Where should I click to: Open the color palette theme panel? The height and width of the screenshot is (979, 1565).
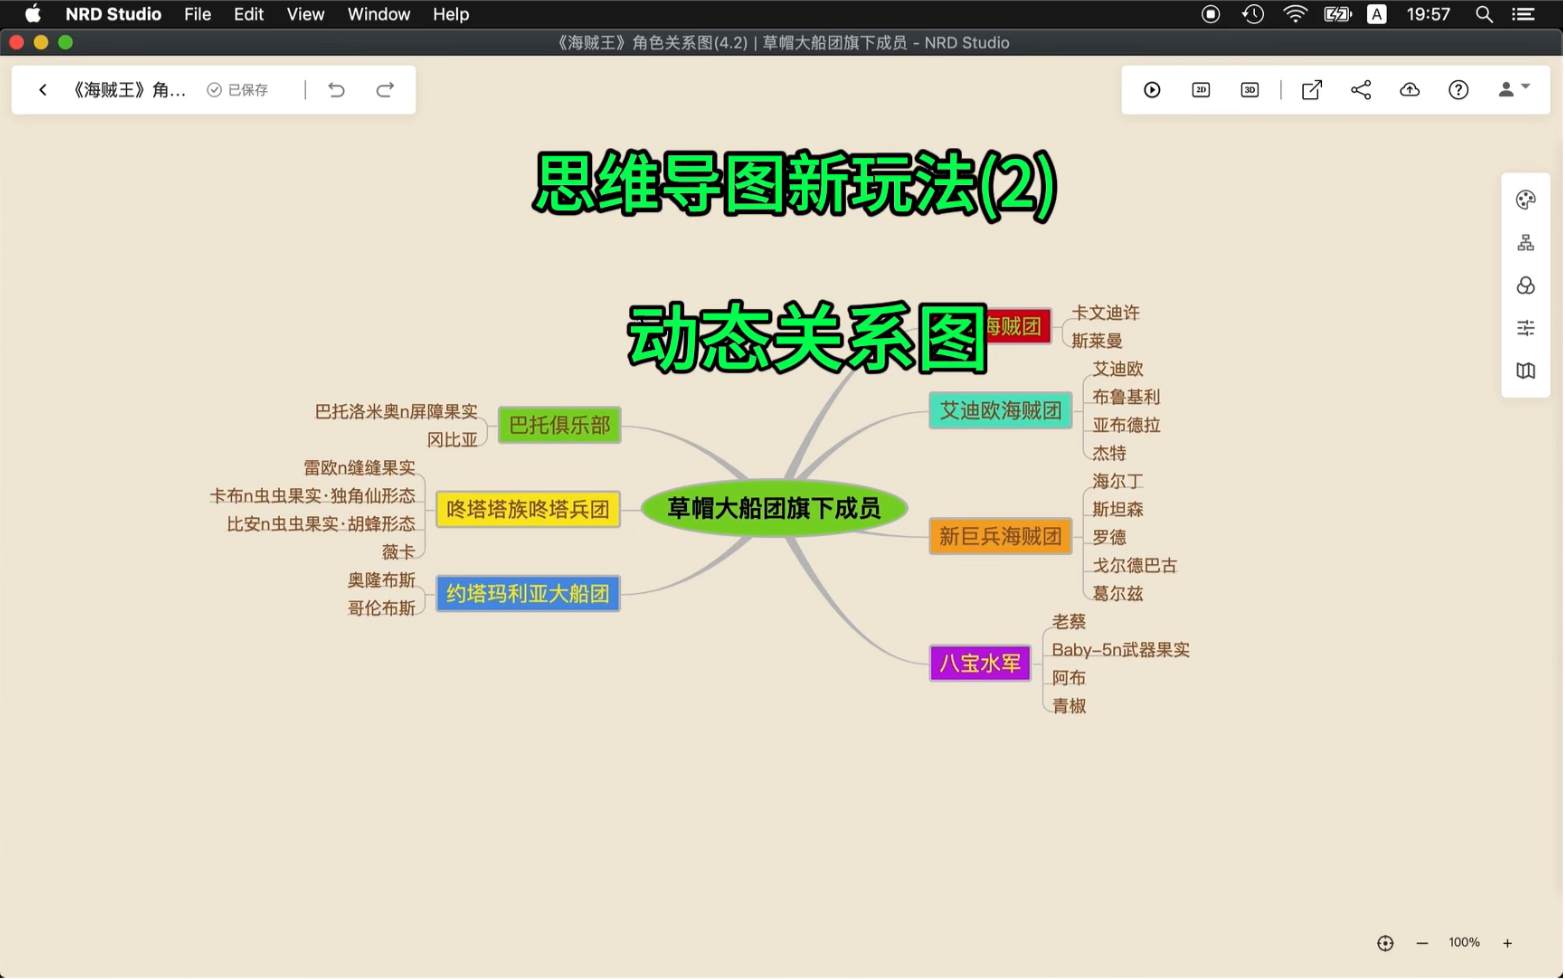1527,200
